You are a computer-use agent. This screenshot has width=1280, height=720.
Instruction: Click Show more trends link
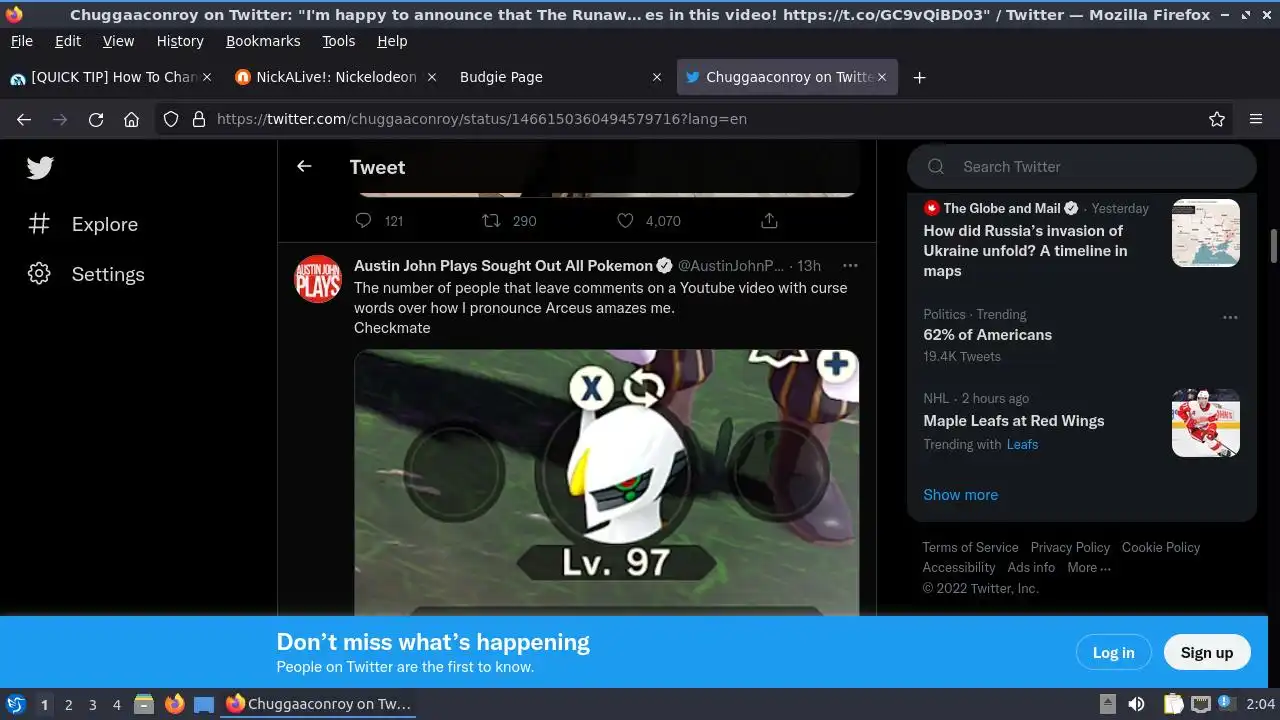click(x=960, y=494)
